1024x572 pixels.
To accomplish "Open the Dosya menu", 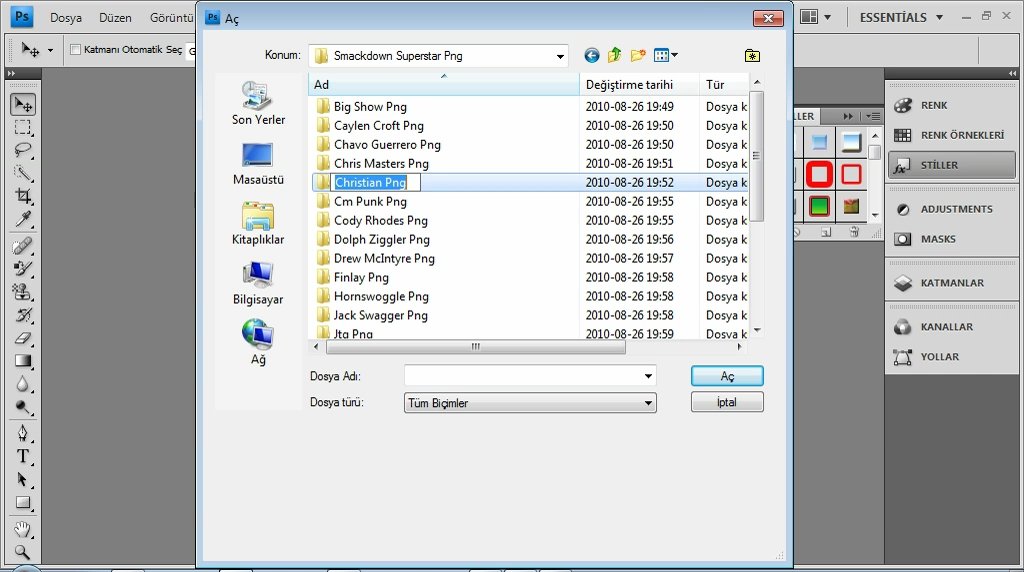I will 66,18.
